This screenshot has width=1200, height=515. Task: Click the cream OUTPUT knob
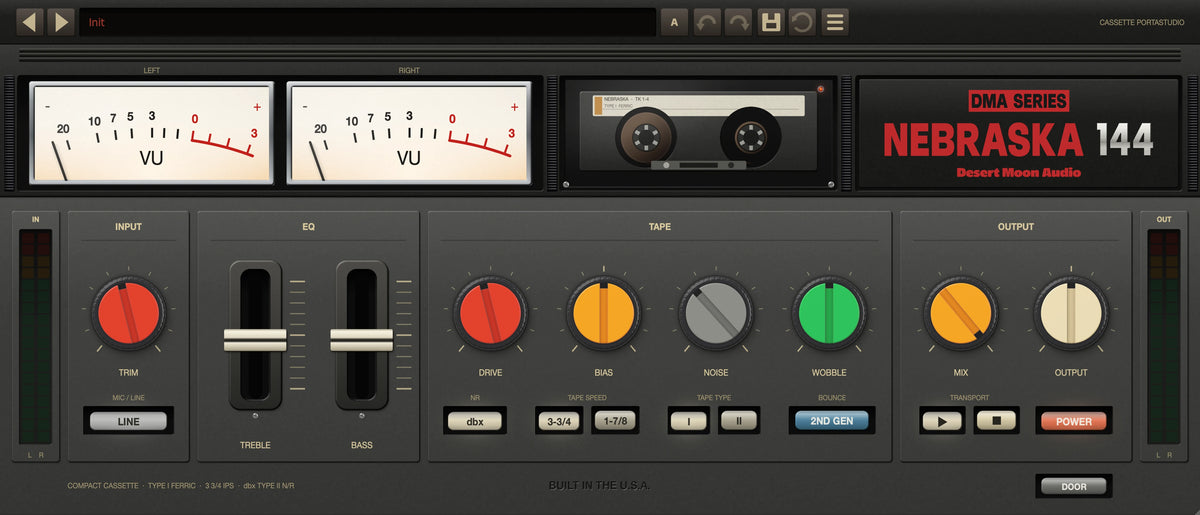coord(1071,314)
